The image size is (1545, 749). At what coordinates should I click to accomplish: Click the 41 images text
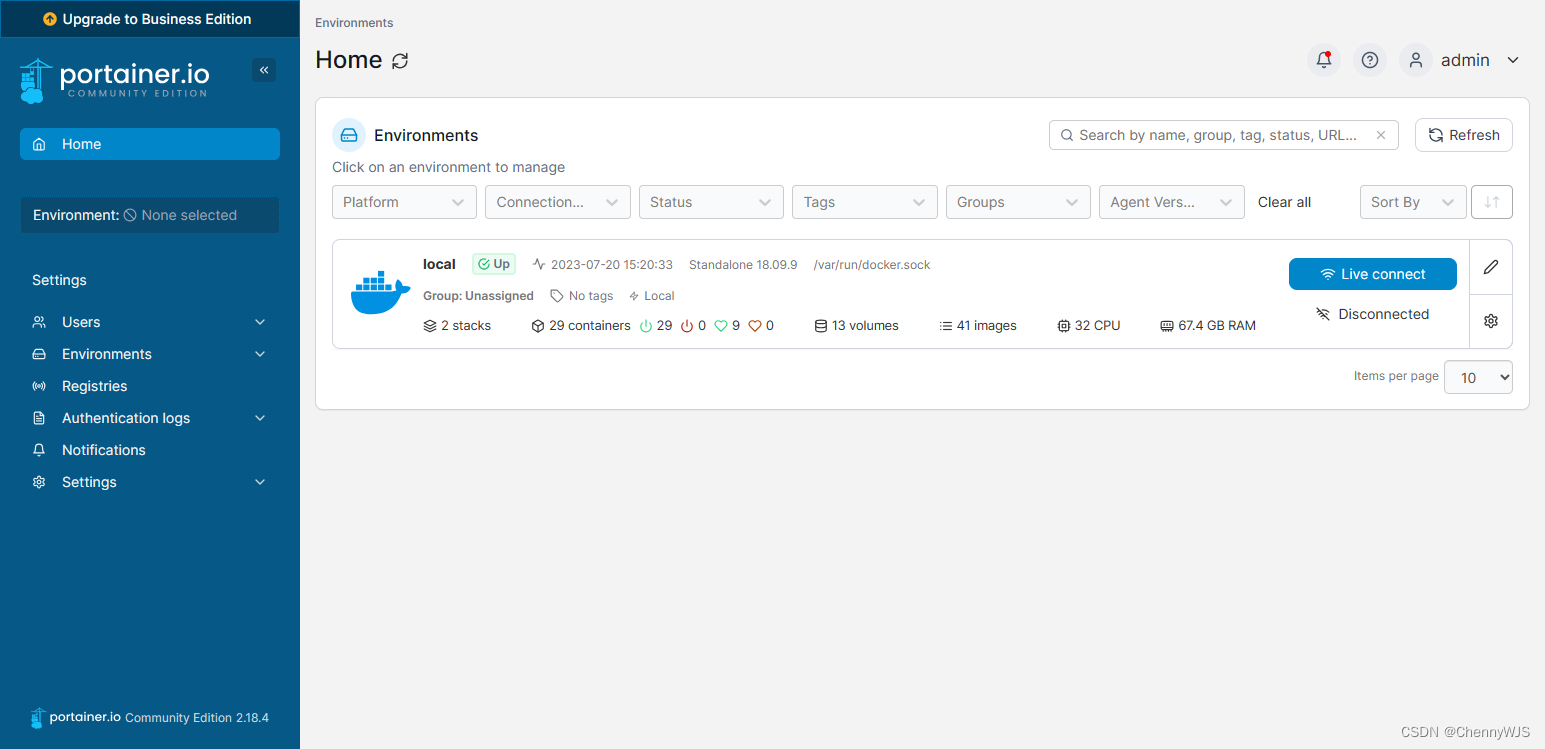pos(986,326)
